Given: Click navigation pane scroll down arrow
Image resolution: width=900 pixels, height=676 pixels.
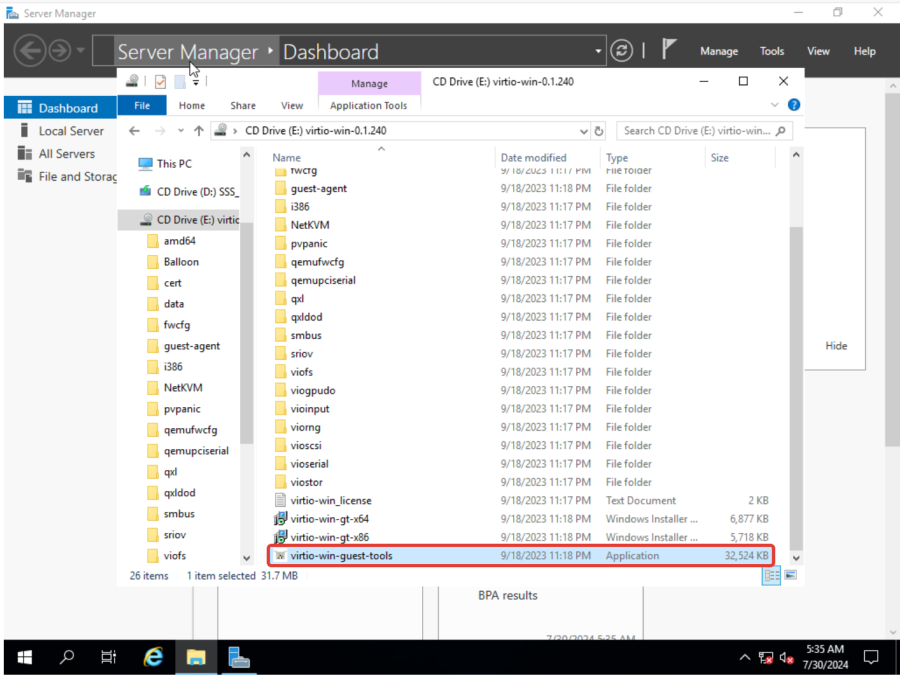Looking at the screenshot, I should (246, 558).
